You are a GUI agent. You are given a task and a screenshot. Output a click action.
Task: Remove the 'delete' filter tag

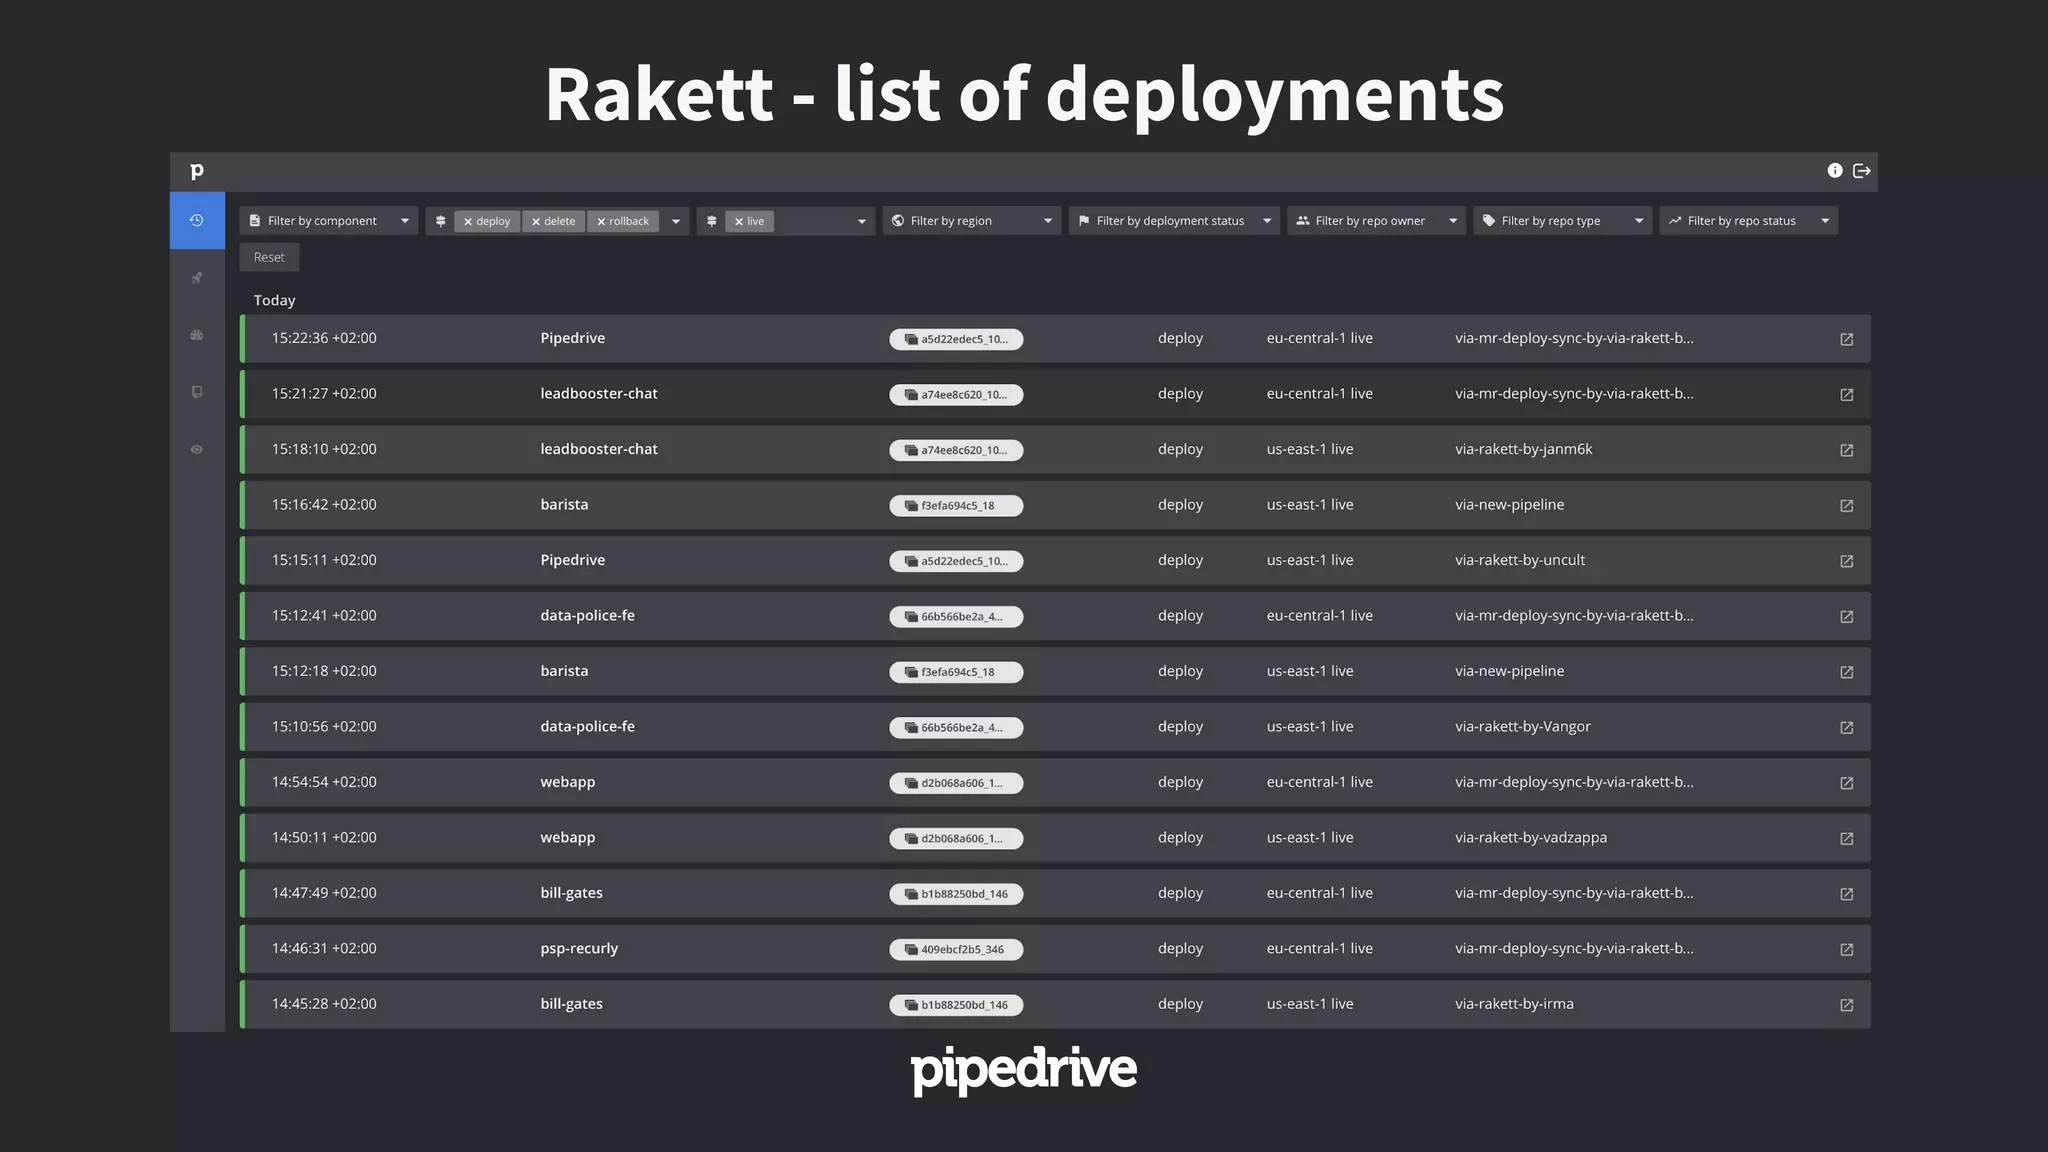click(x=536, y=222)
